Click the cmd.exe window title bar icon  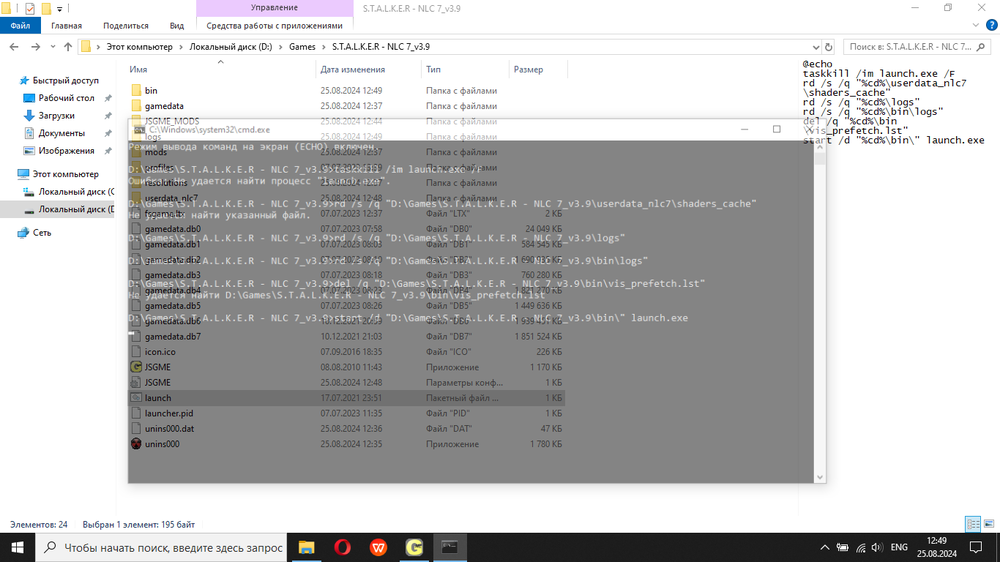pyautogui.click(x=139, y=129)
